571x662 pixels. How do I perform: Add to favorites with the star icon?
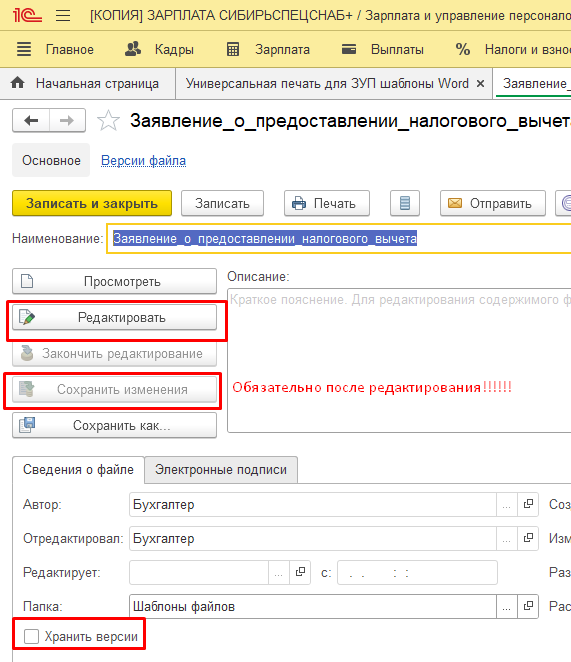108,121
